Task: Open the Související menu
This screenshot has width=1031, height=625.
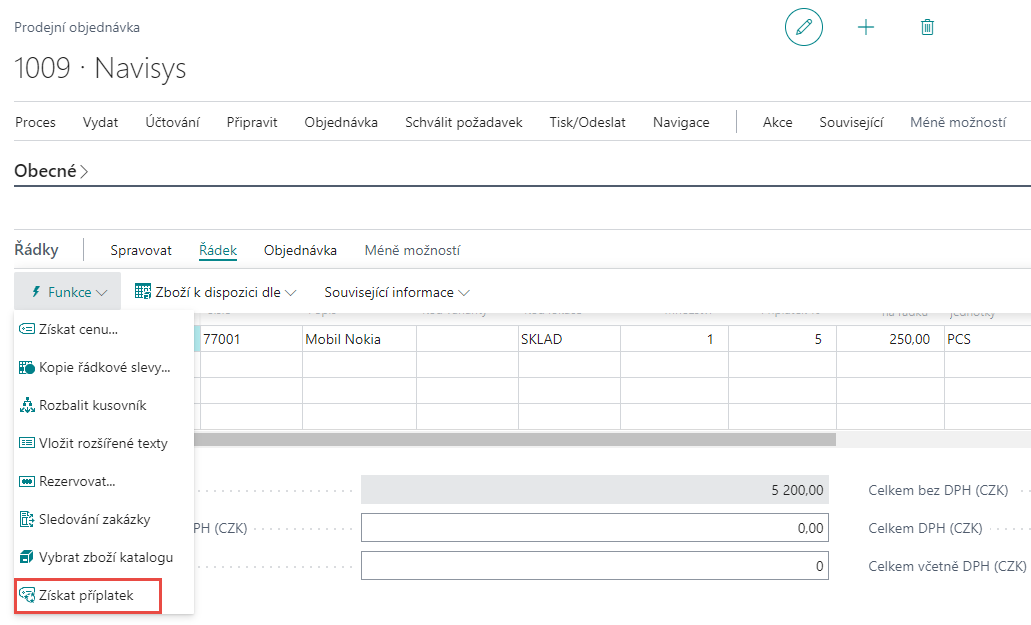Action: [x=851, y=122]
